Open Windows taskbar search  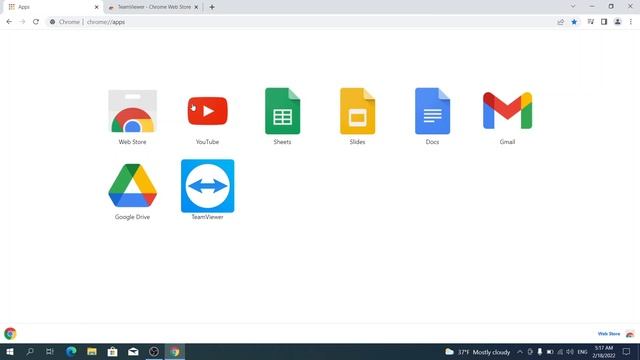pyautogui.click(x=30, y=352)
